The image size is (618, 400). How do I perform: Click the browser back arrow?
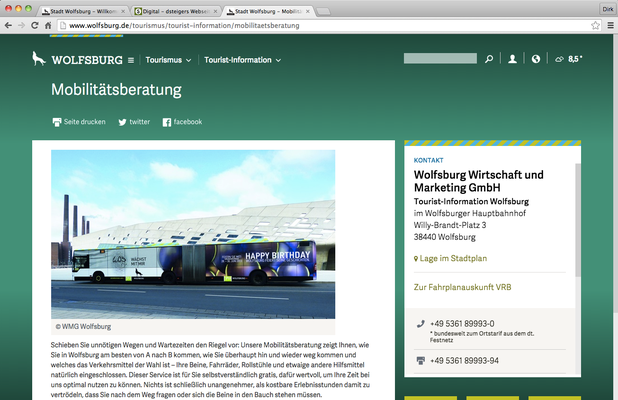pyautogui.click(x=8, y=26)
